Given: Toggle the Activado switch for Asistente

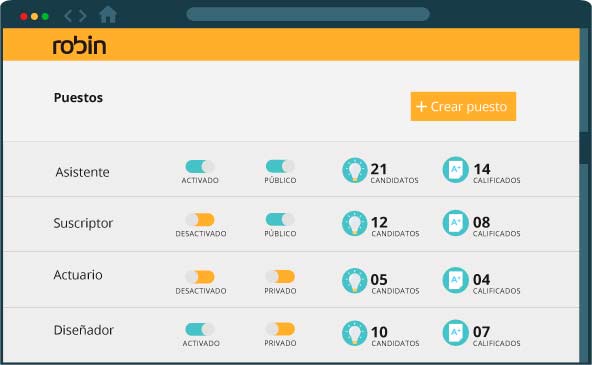Looking at the screenshot, I should point(200,166).
